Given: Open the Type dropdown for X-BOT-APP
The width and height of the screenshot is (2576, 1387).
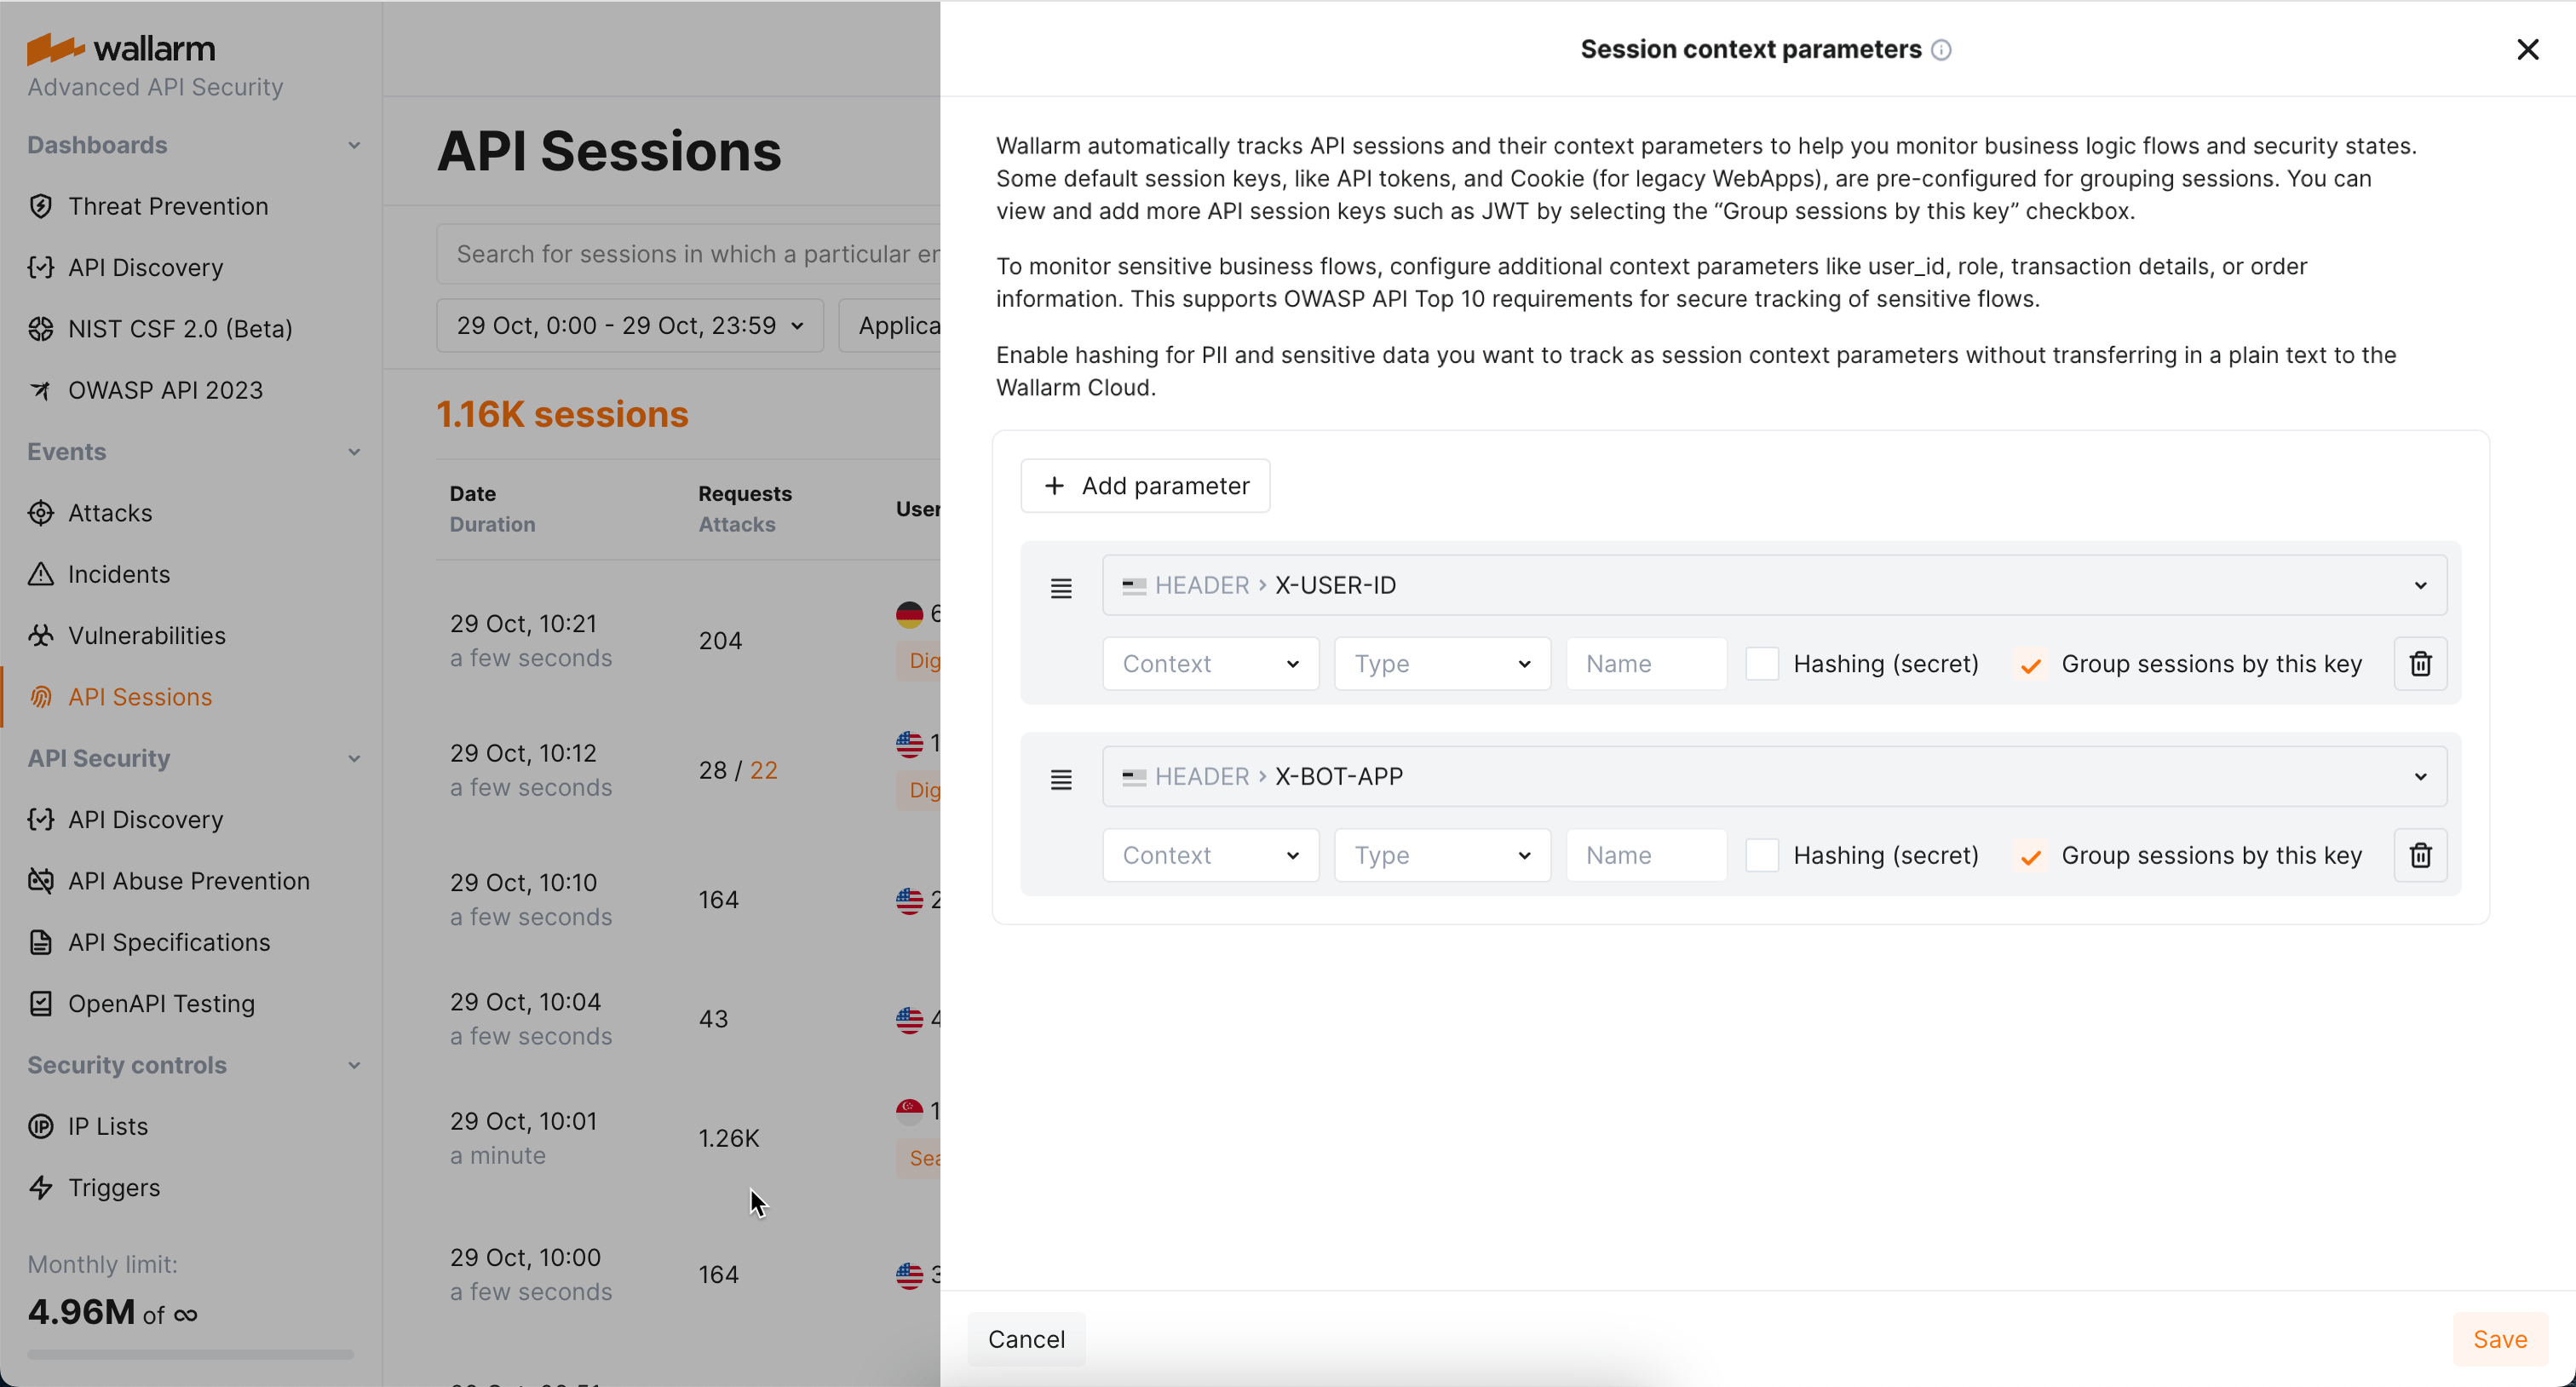Looking at the screenshot, I should click(1442, 855).
